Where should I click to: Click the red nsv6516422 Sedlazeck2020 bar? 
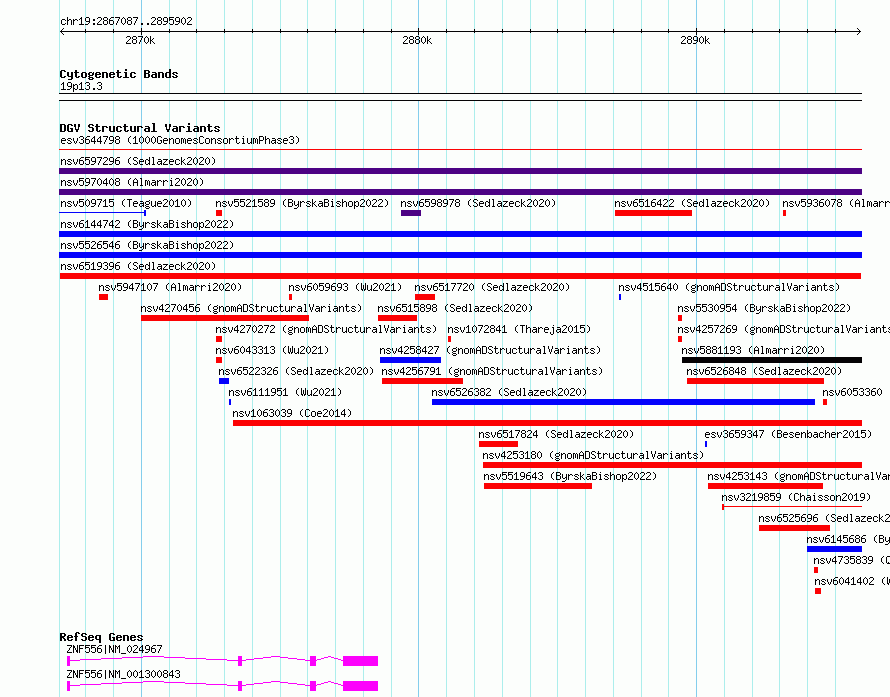pyautogui.click(x=653, y=213)
